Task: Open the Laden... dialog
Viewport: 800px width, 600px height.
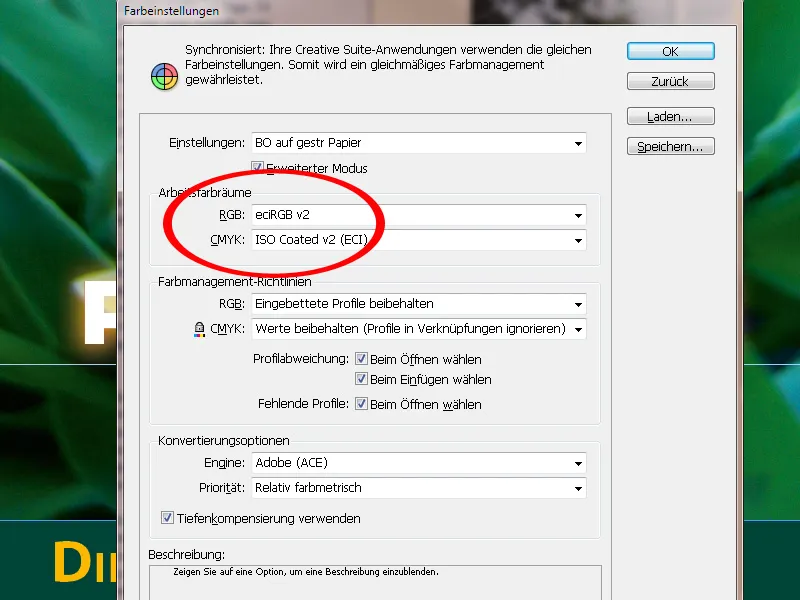Action: coord(670,116)
